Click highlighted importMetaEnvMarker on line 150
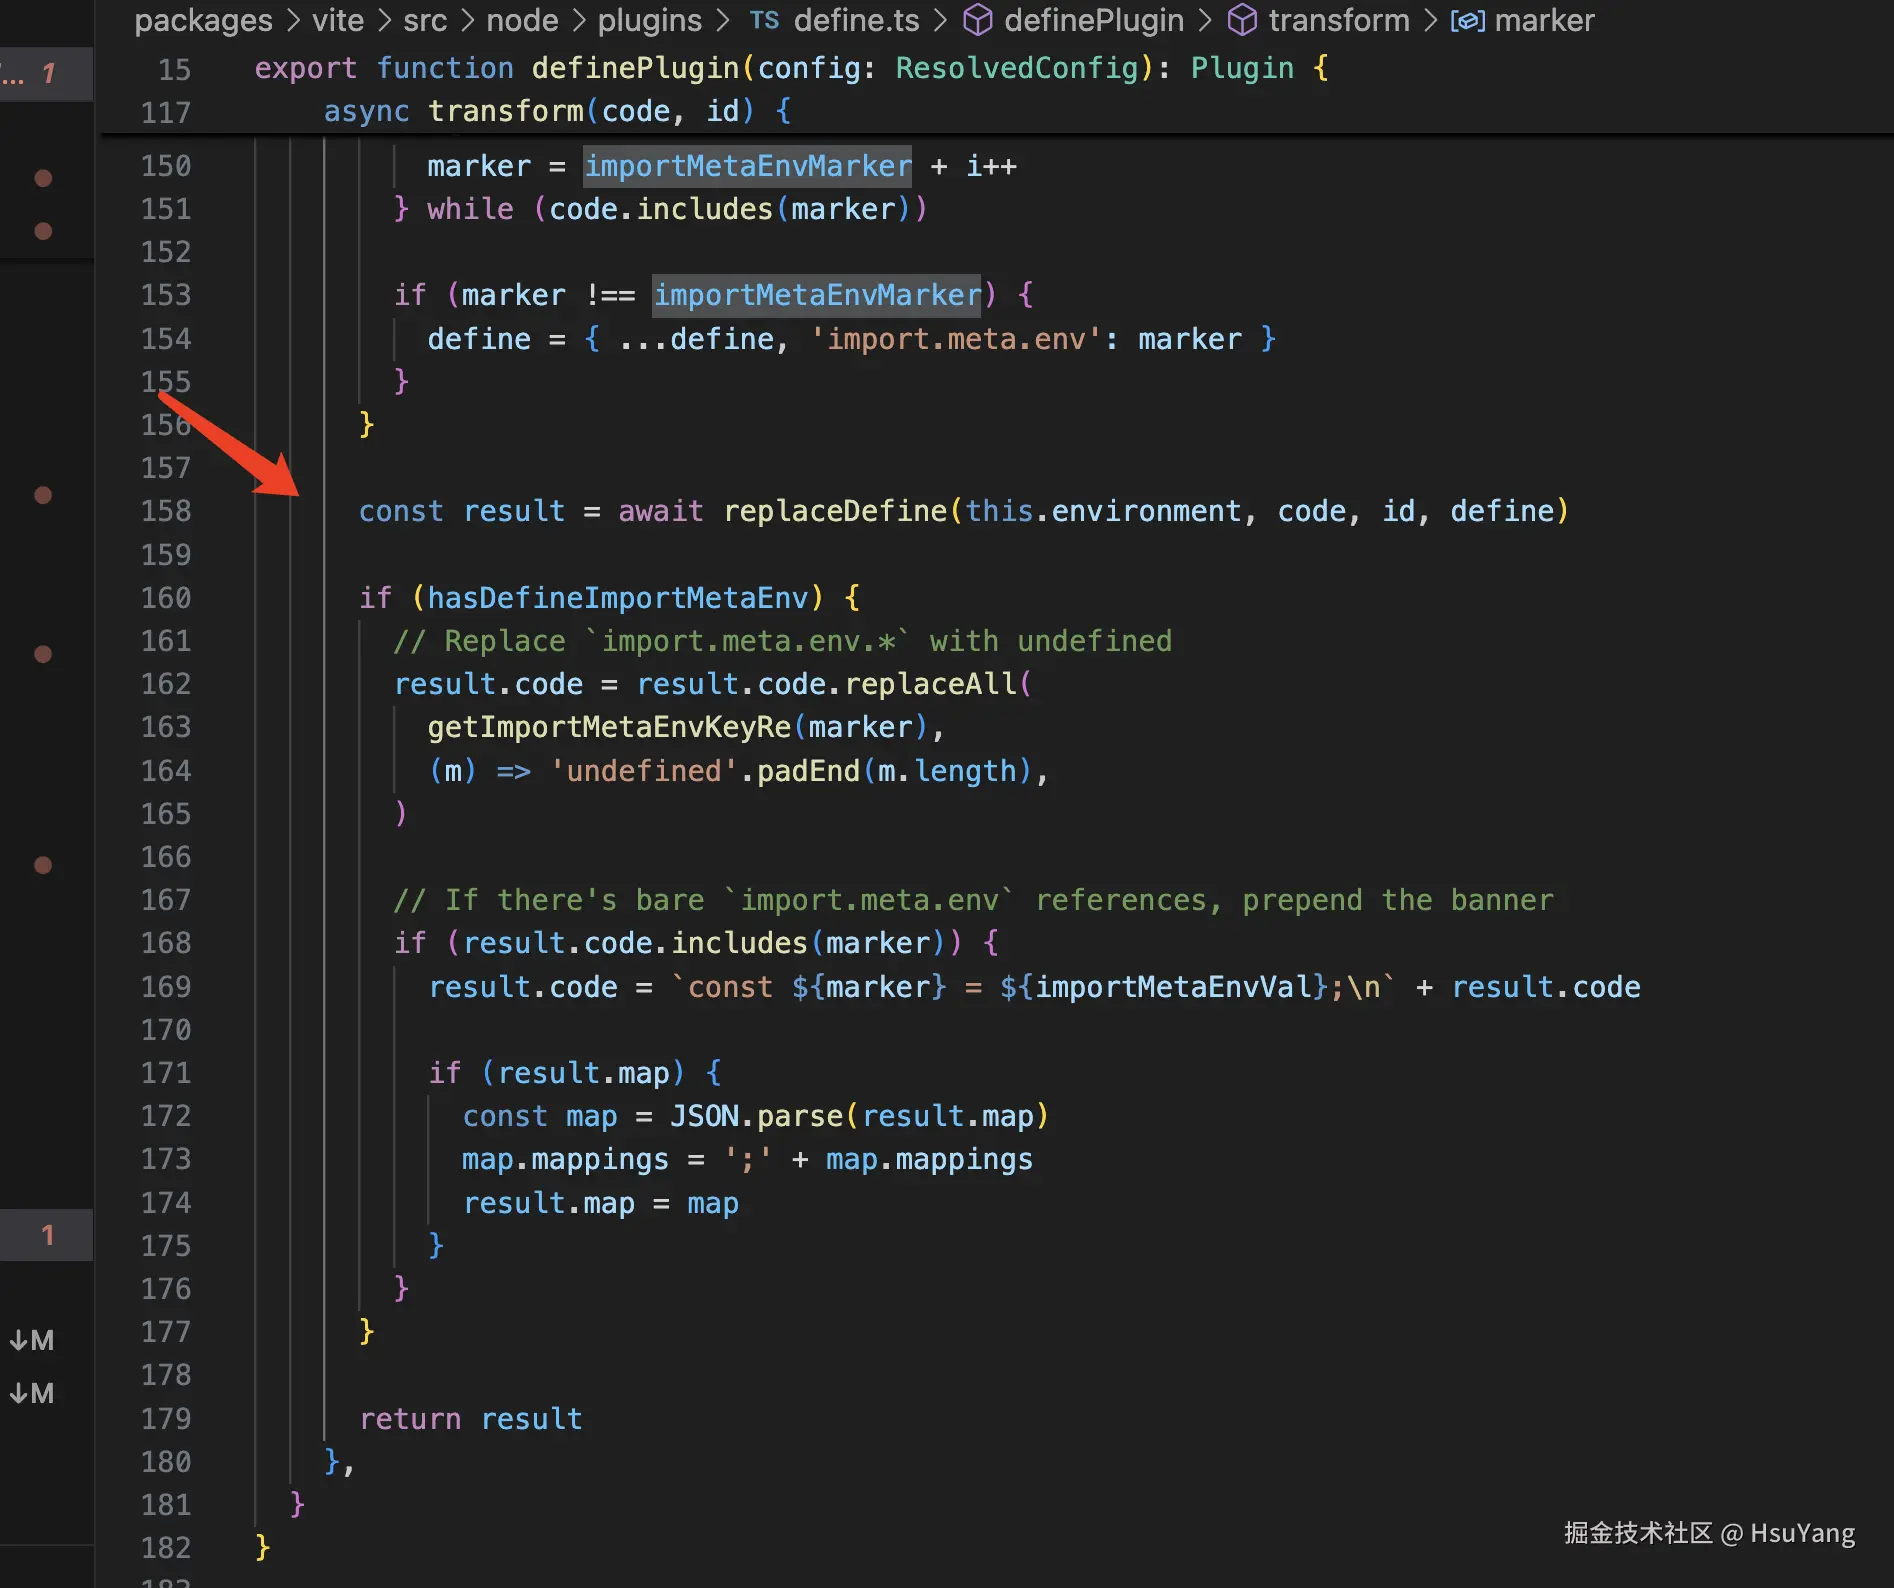1894x1588 pixels. [747, 166]
